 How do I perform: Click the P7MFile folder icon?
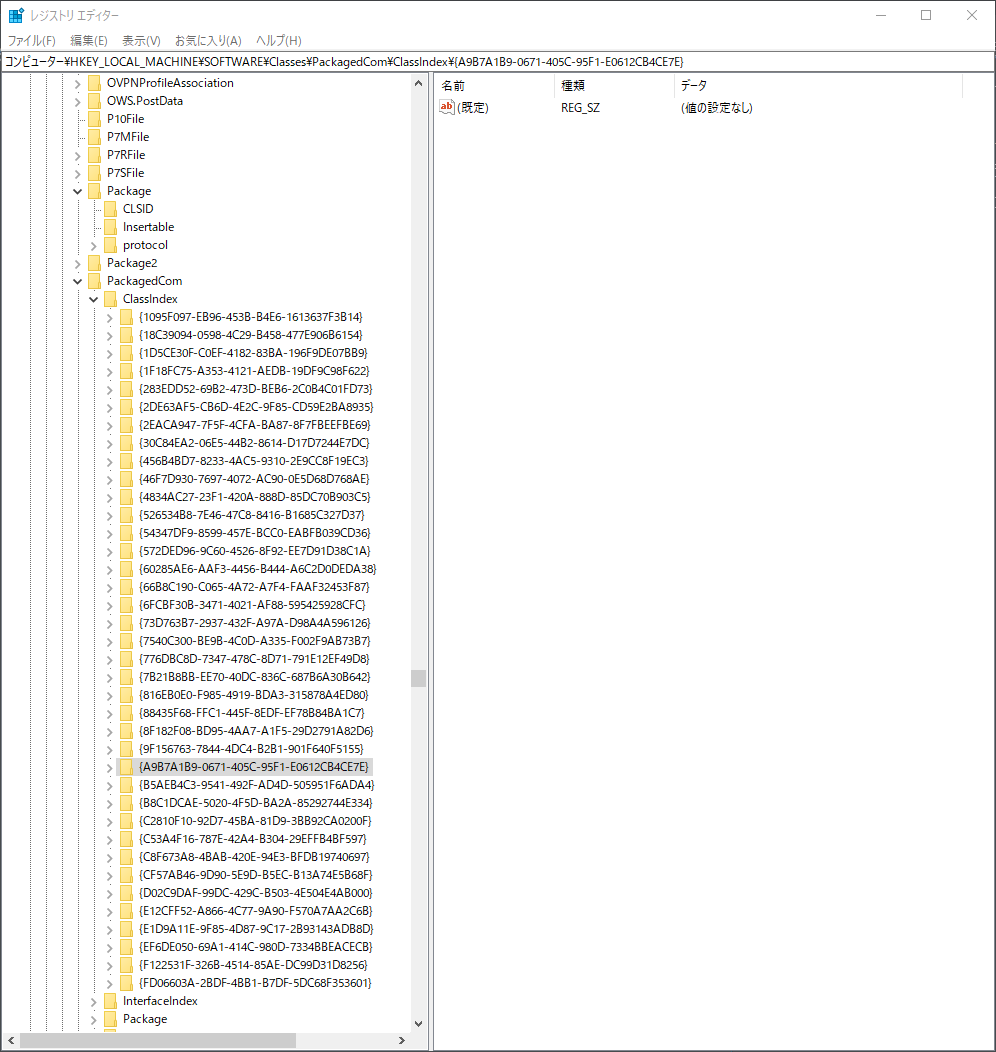pyautogui.click(x=95, y=137)
